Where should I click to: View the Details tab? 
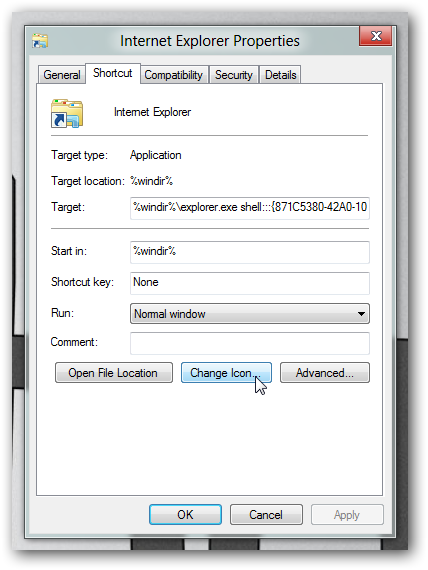pyautogui.click(x=280, y=75)
